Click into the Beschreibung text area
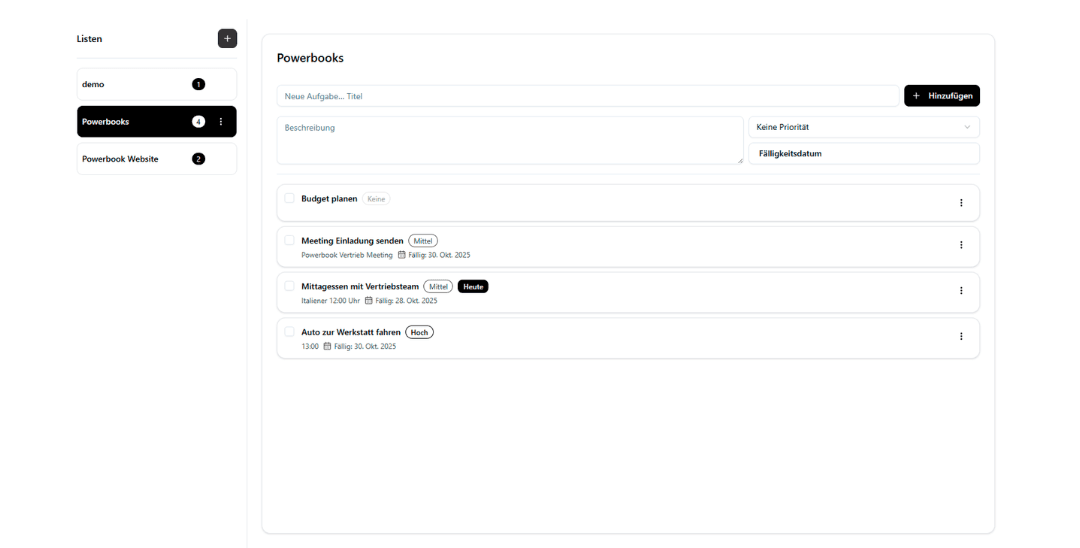The height and width of the screenshot is (548, 1080). pos(509,140)
